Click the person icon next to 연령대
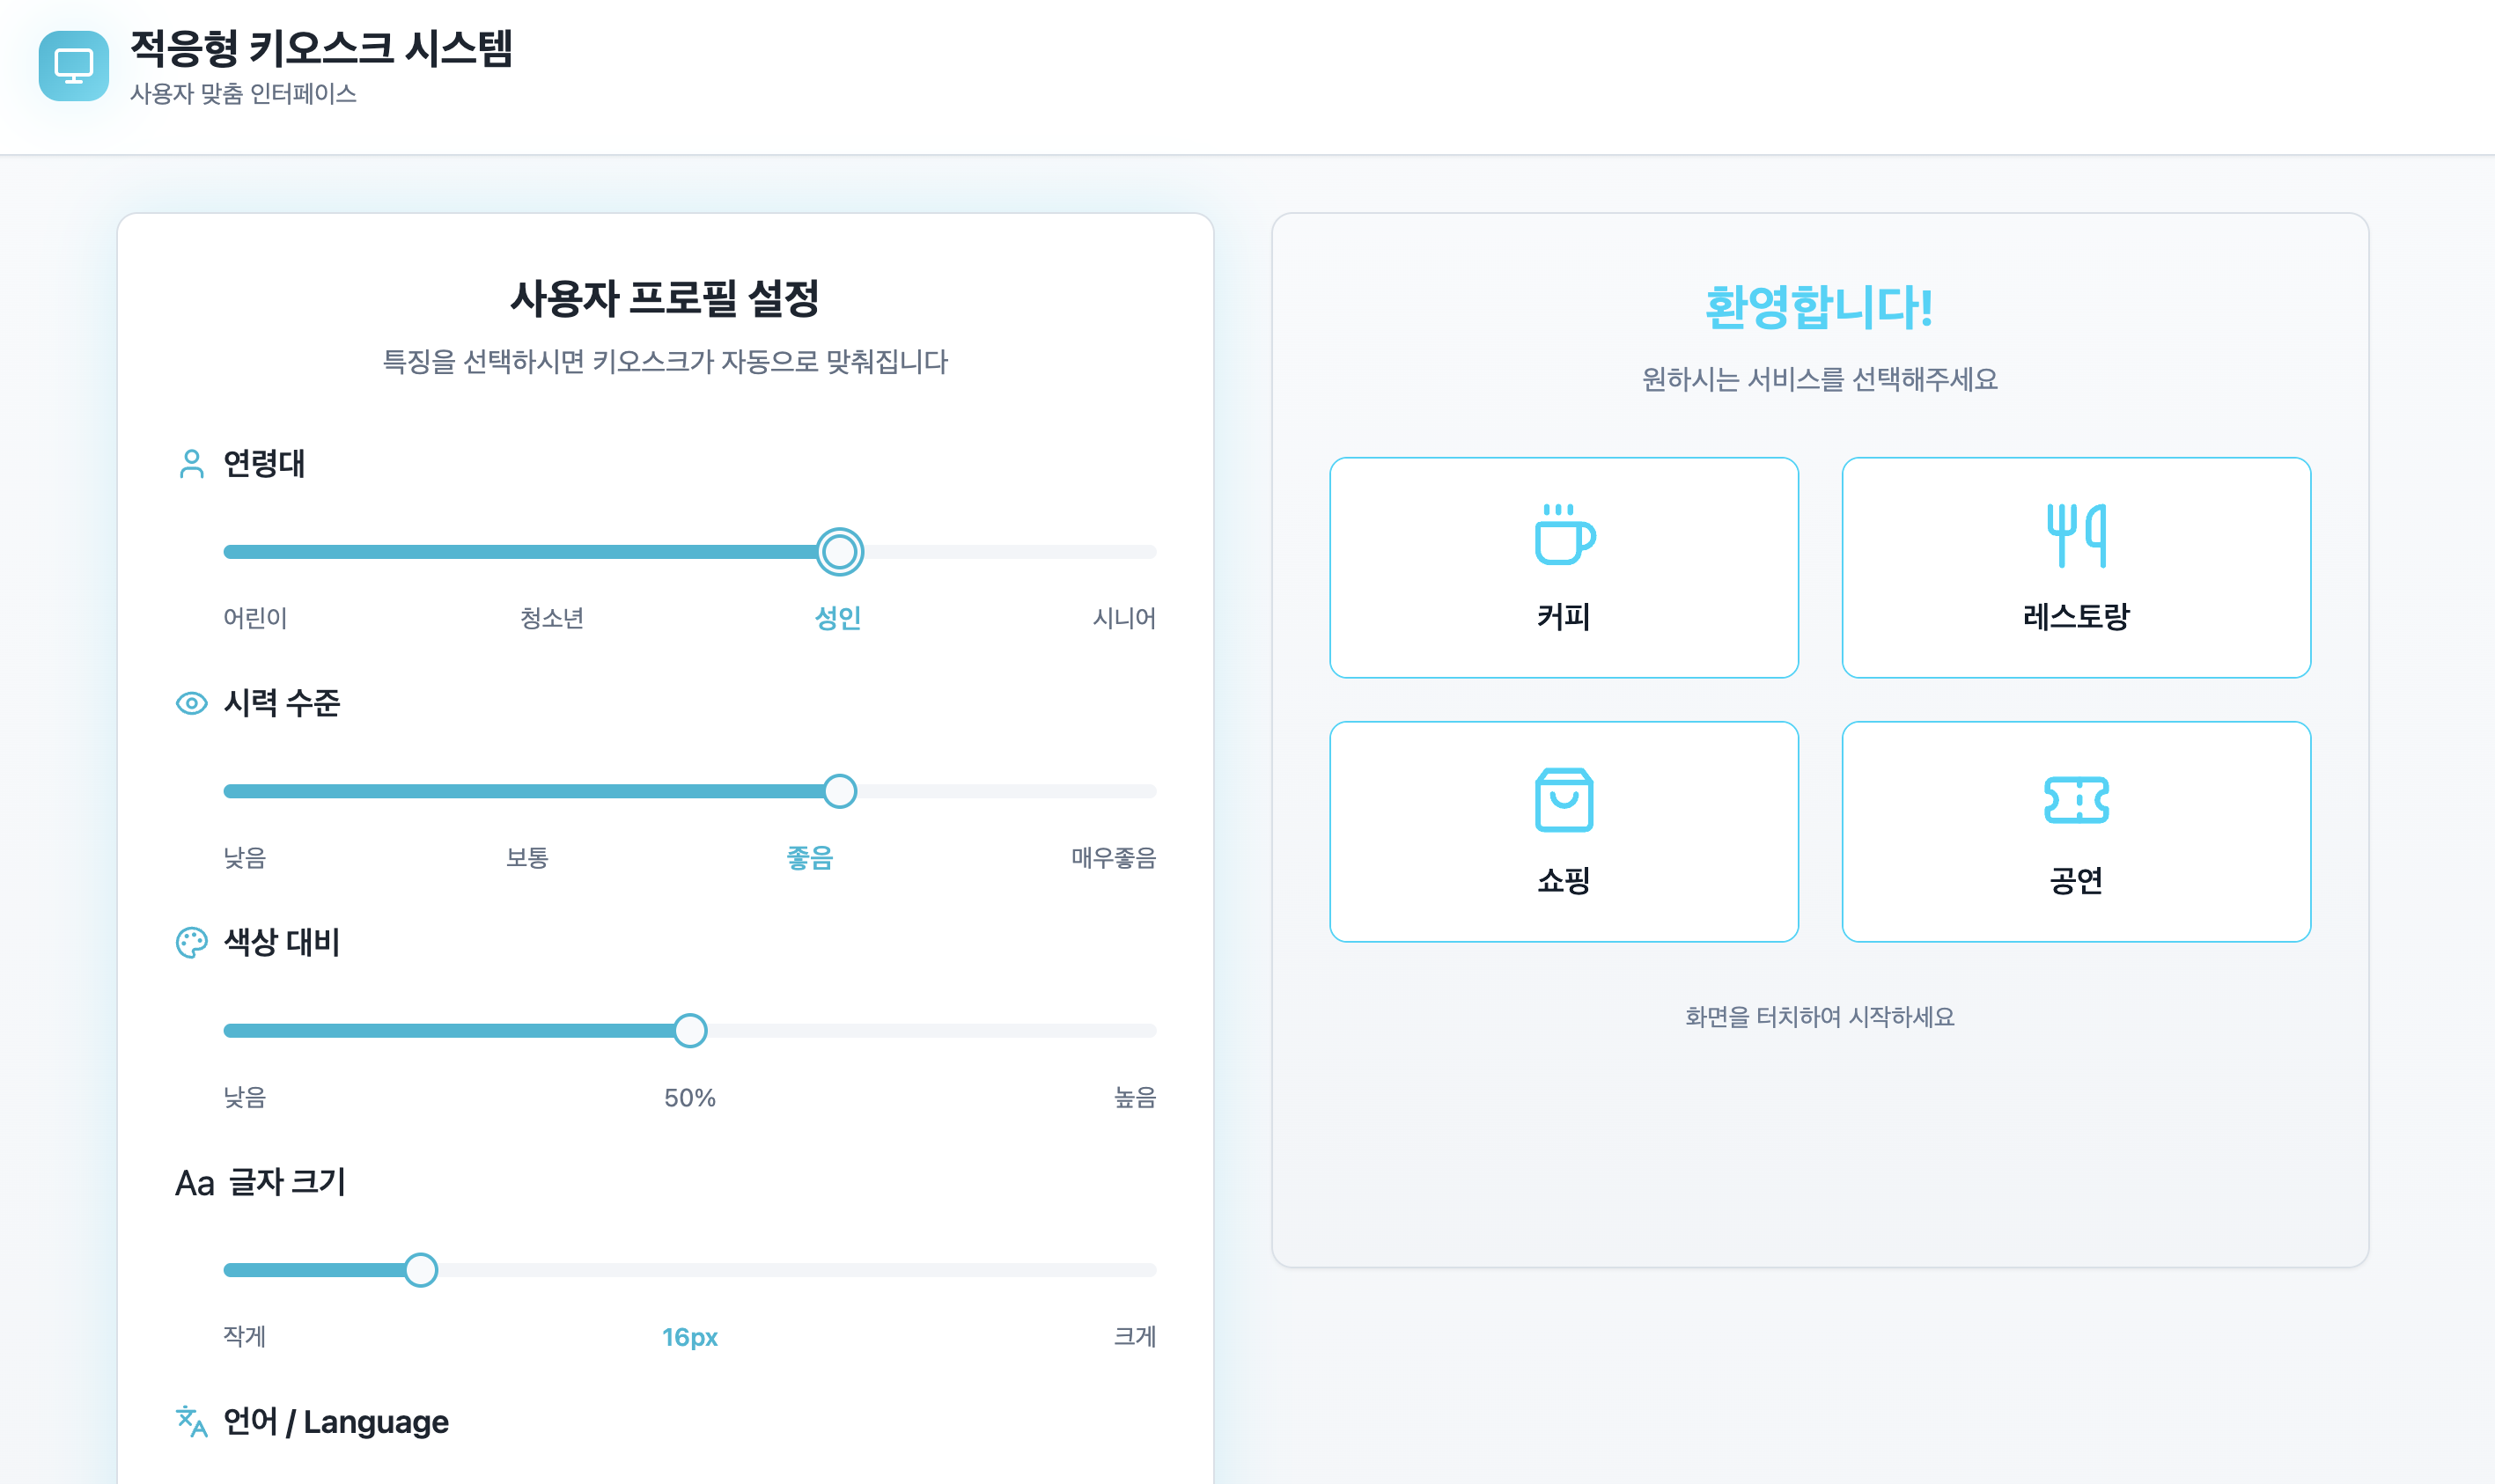 (190, 462)
